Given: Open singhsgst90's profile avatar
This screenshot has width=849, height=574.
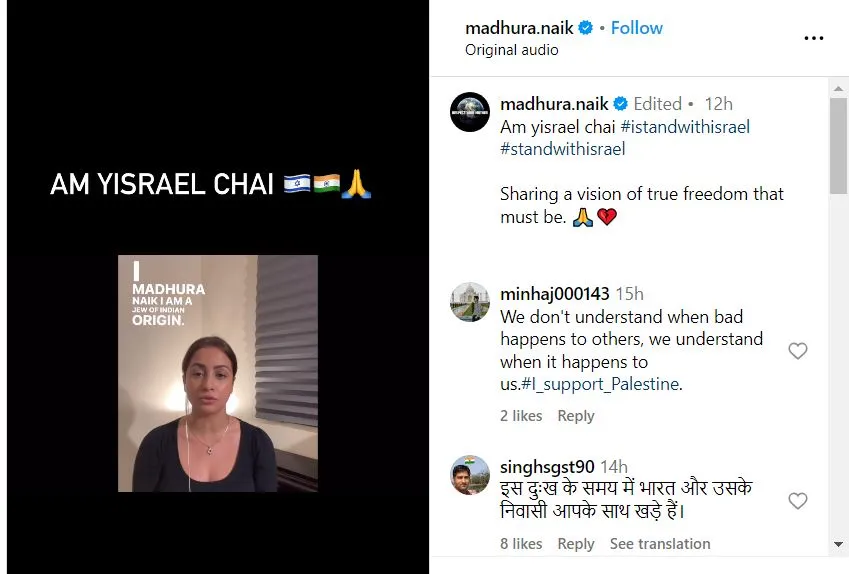Looking at the screenshot, I should click(x=470, y=475).
